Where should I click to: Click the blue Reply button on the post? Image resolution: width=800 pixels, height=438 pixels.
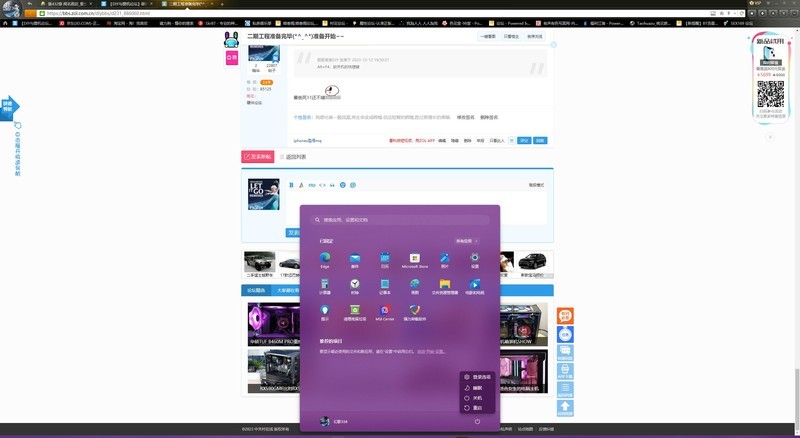click(x=540, y=140)
